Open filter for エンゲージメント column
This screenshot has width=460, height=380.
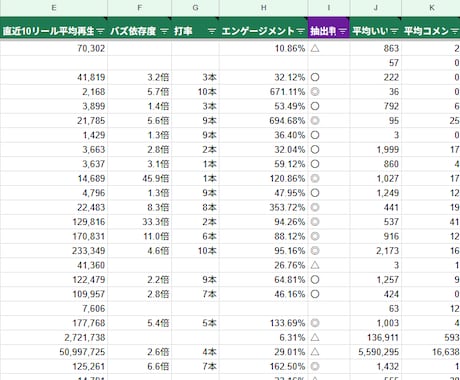click(301, 31)
